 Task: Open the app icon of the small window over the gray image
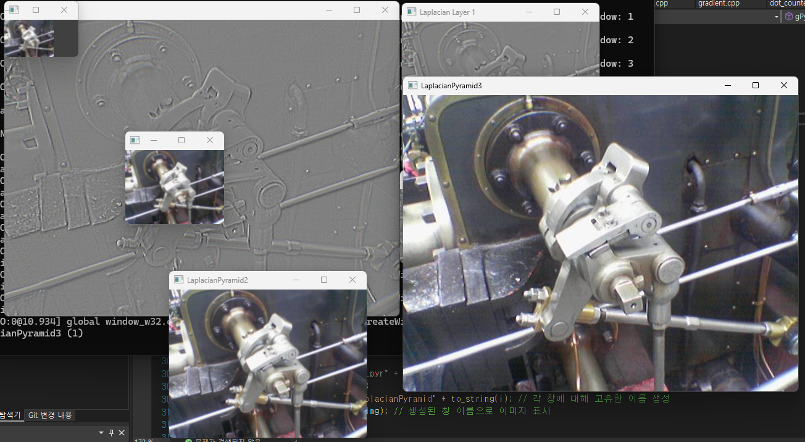(135, 140)
